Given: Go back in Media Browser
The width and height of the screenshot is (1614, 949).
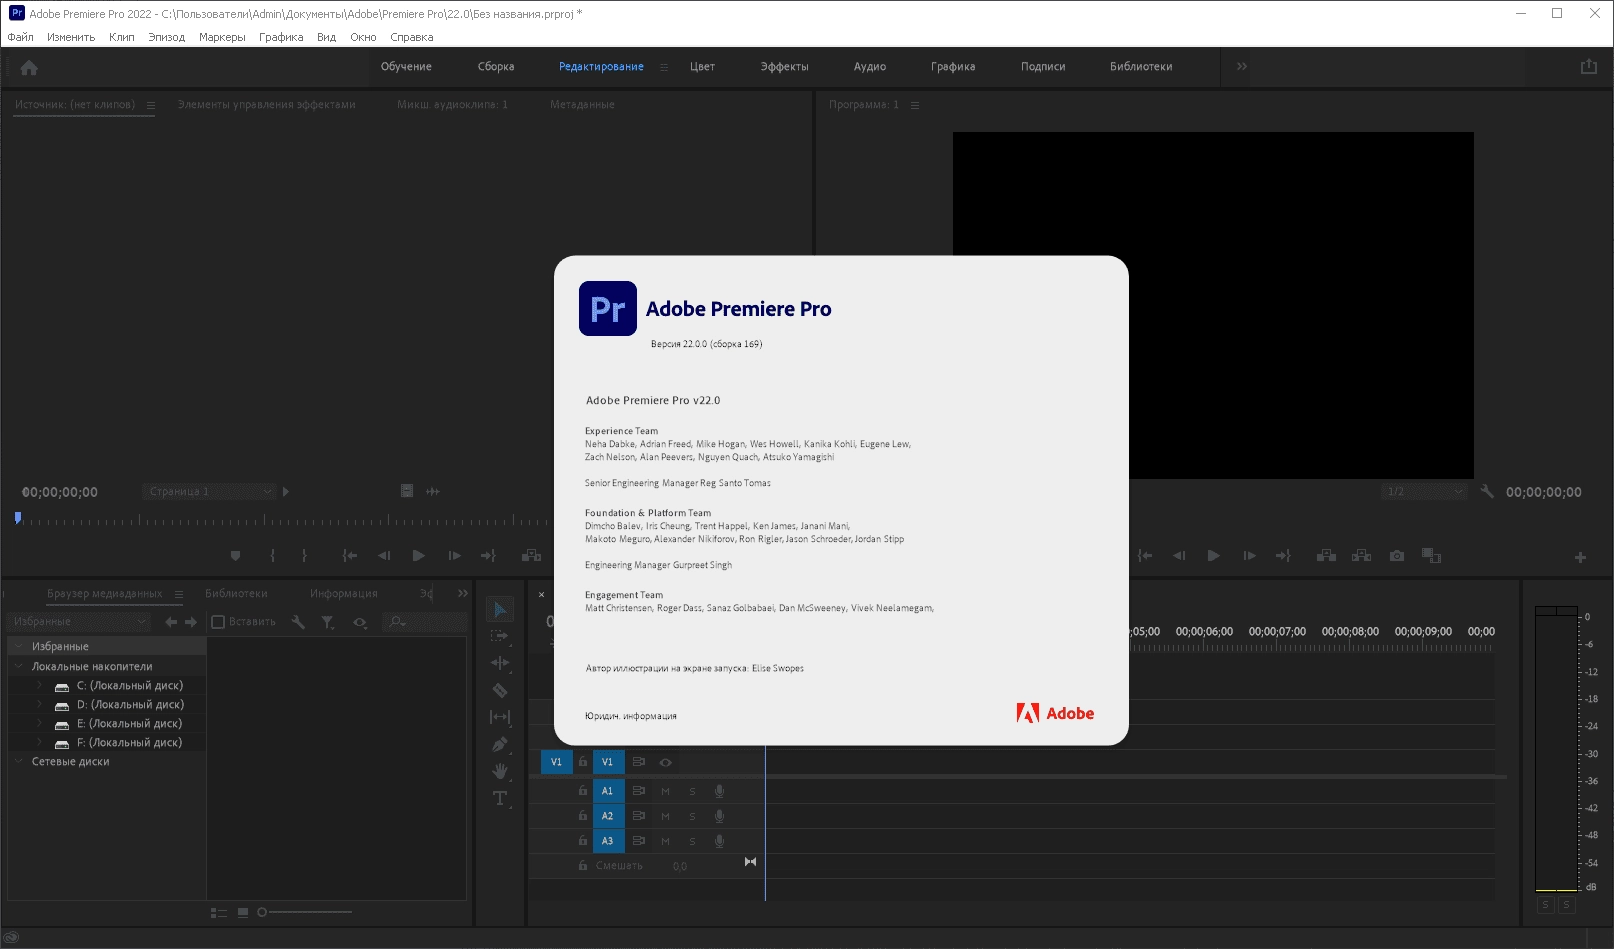Looking at the screenshot, I should pos(171,622).
